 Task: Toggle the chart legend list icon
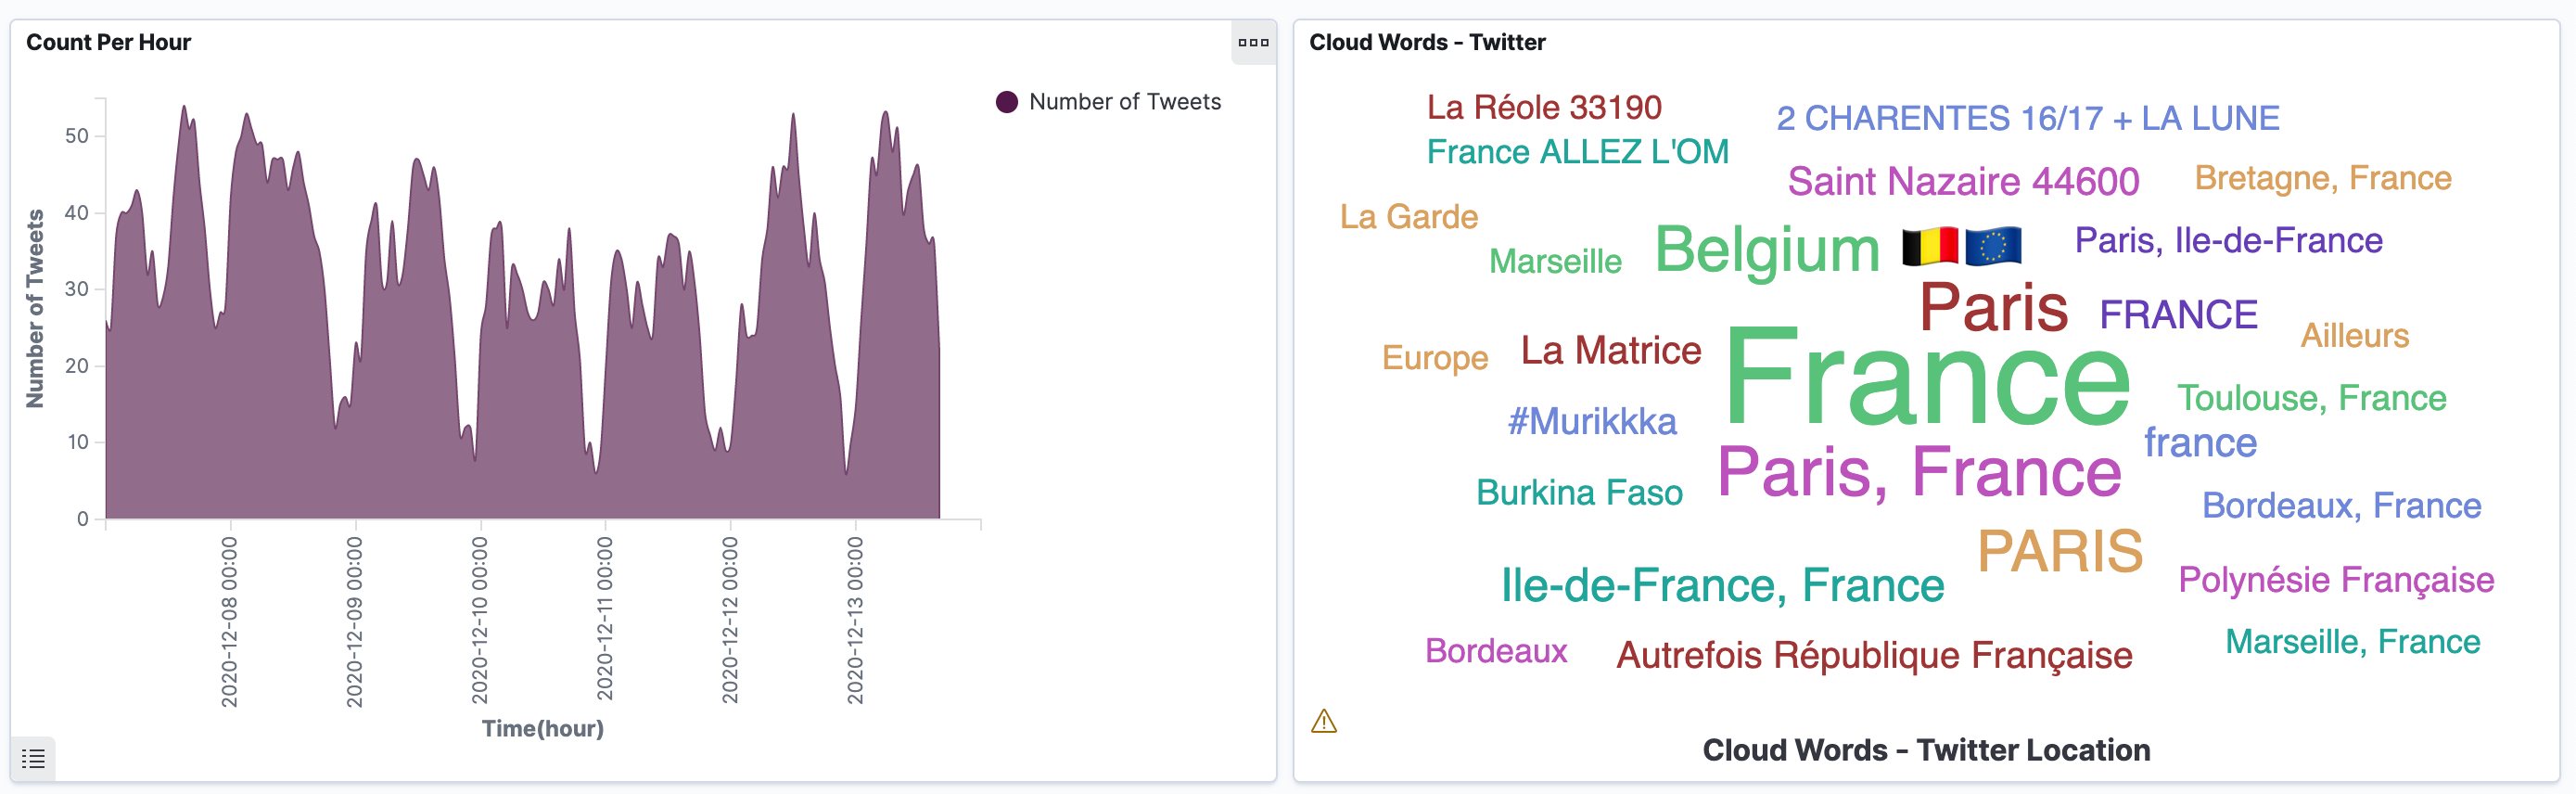33,759
